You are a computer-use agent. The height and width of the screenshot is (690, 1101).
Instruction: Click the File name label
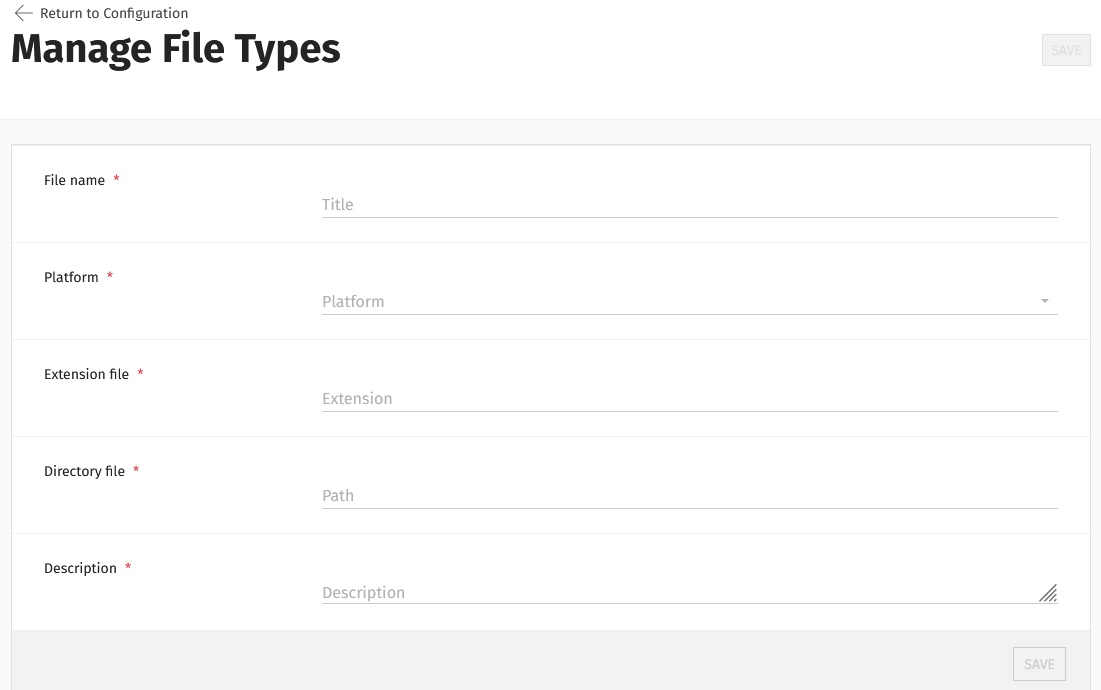74,180
